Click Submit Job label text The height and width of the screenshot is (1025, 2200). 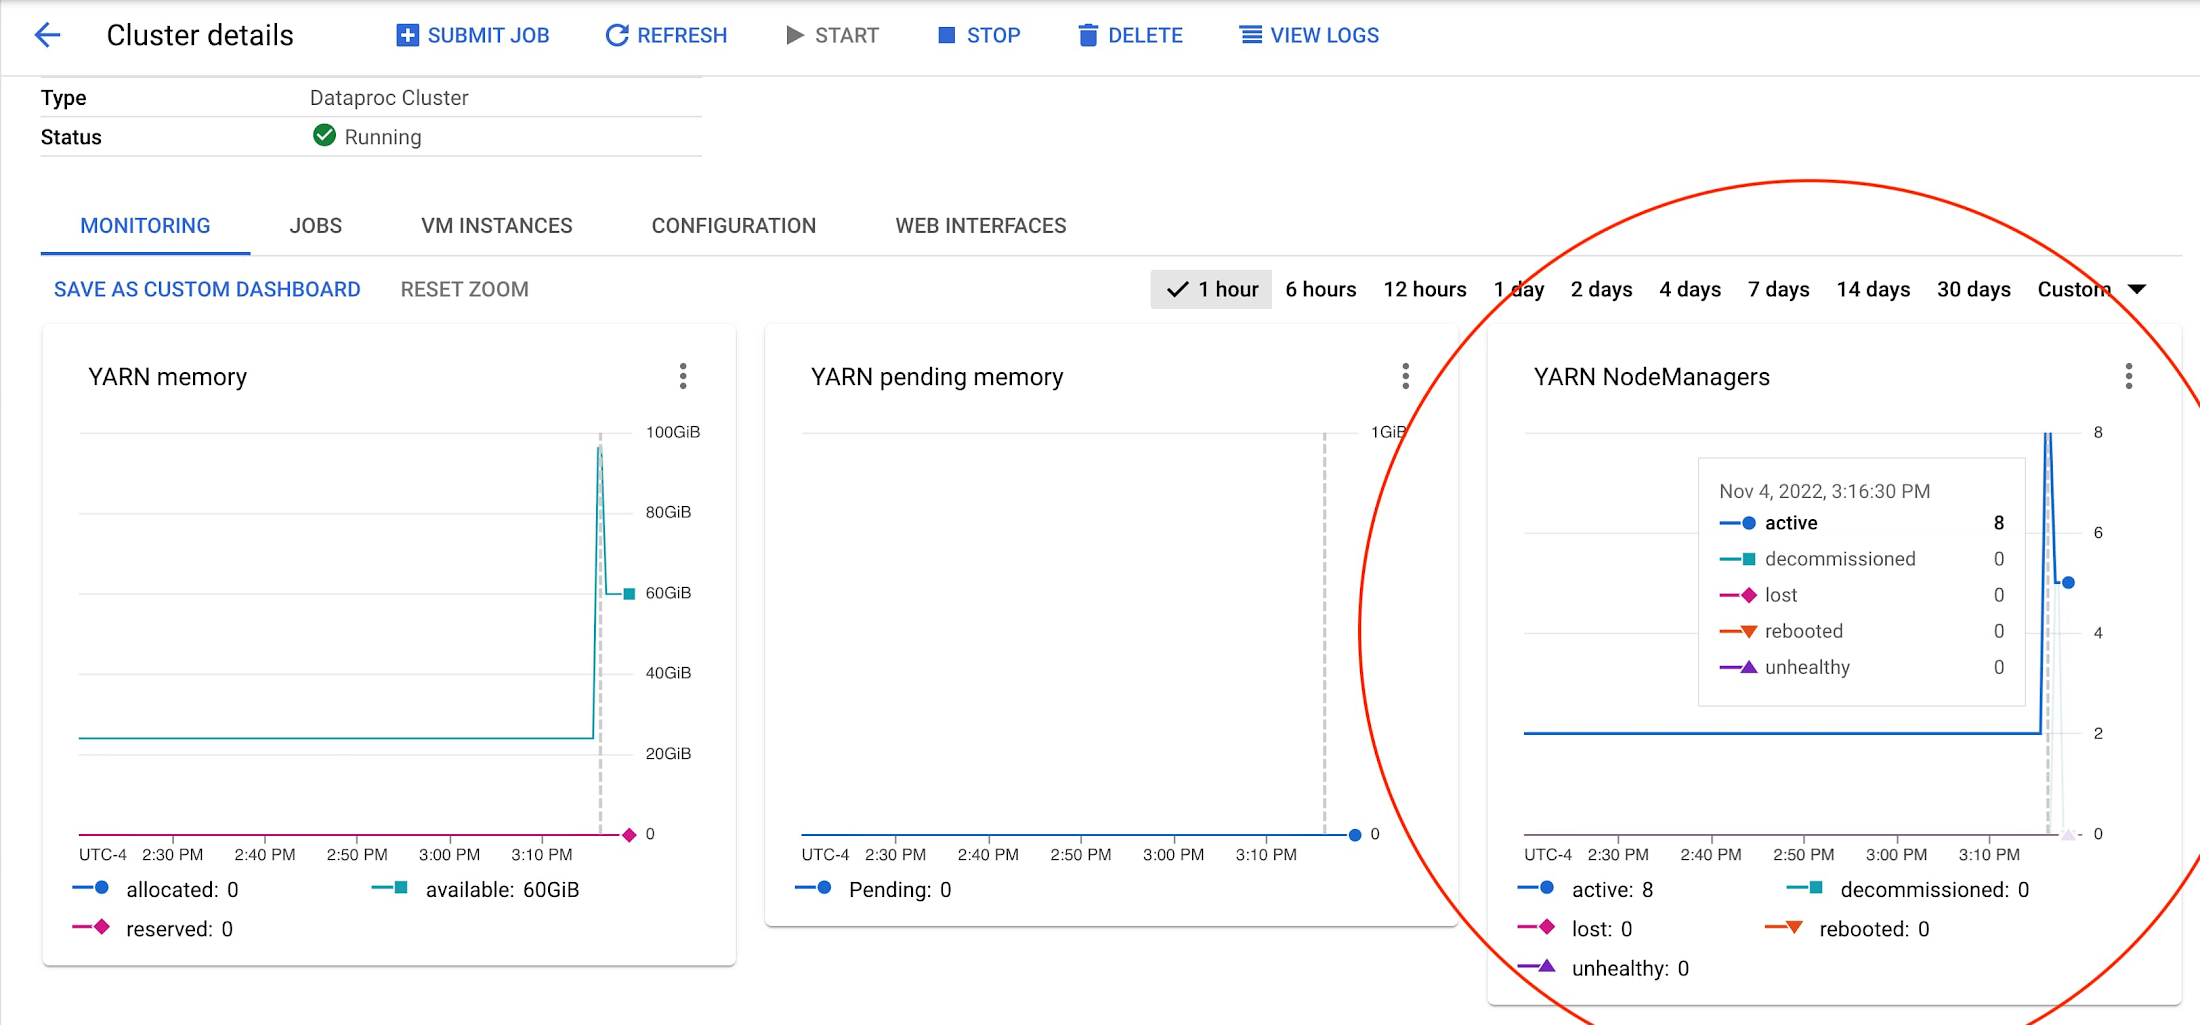coord(488,35)
